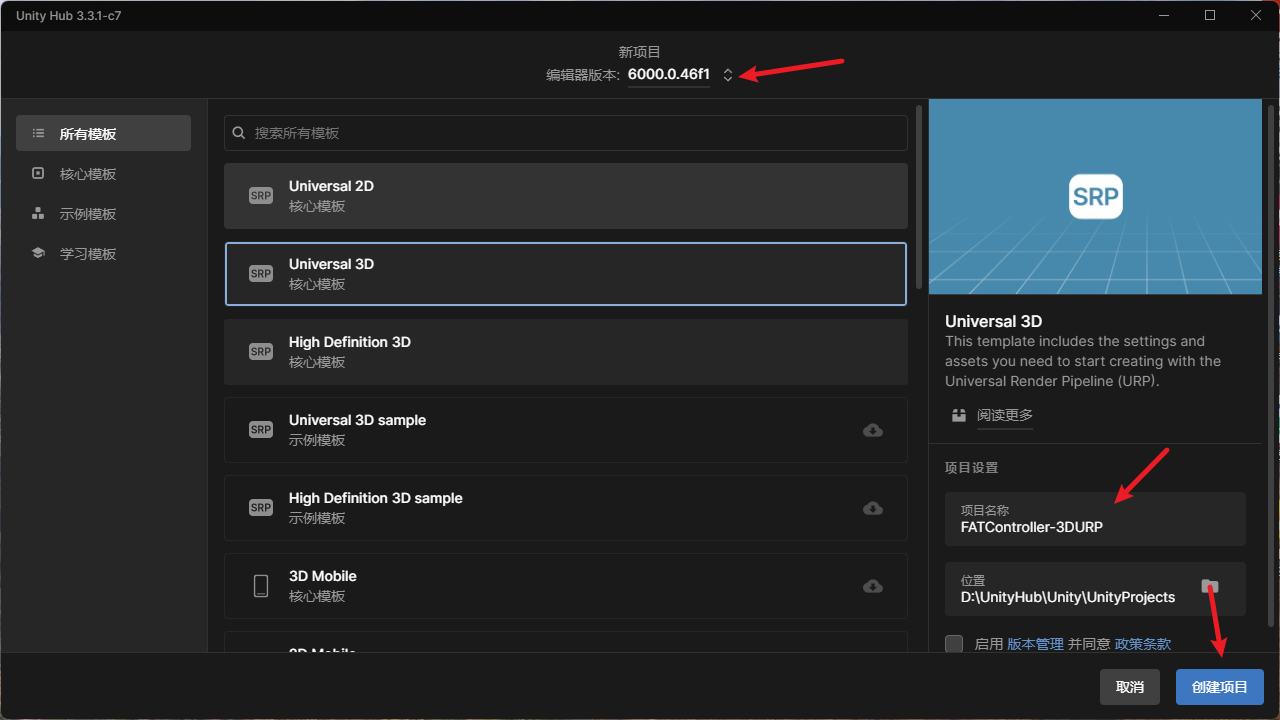This screenshot has height=720, width=1280.
Task: Select 核心模板 category
Action: [103, 173]
